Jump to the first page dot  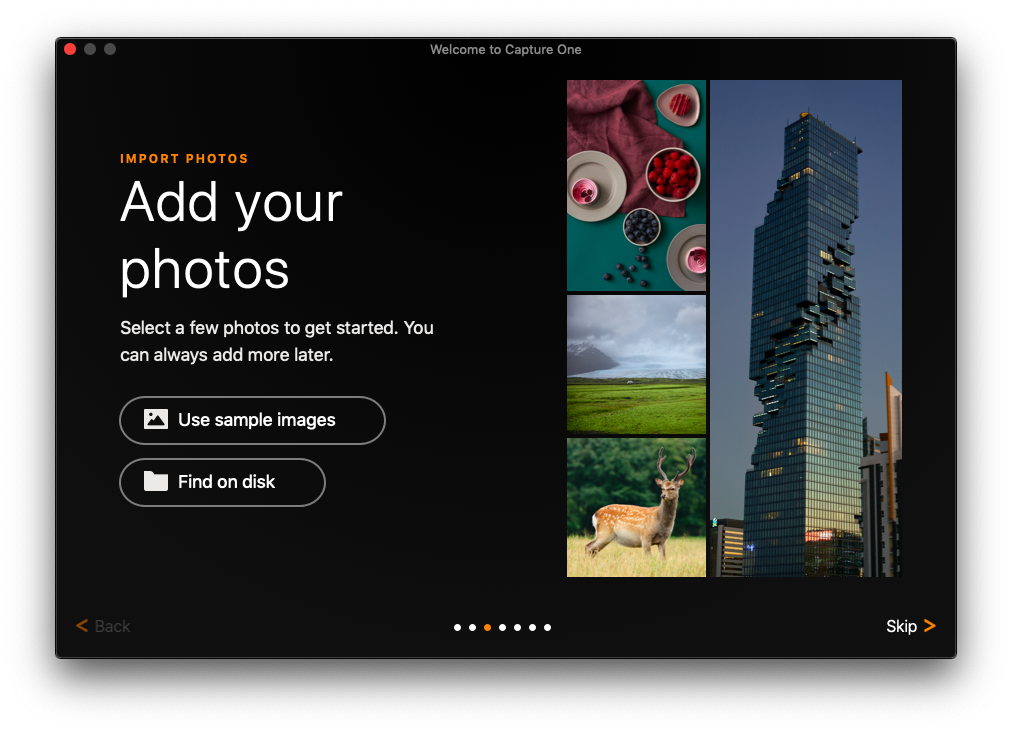click(458, 627)
